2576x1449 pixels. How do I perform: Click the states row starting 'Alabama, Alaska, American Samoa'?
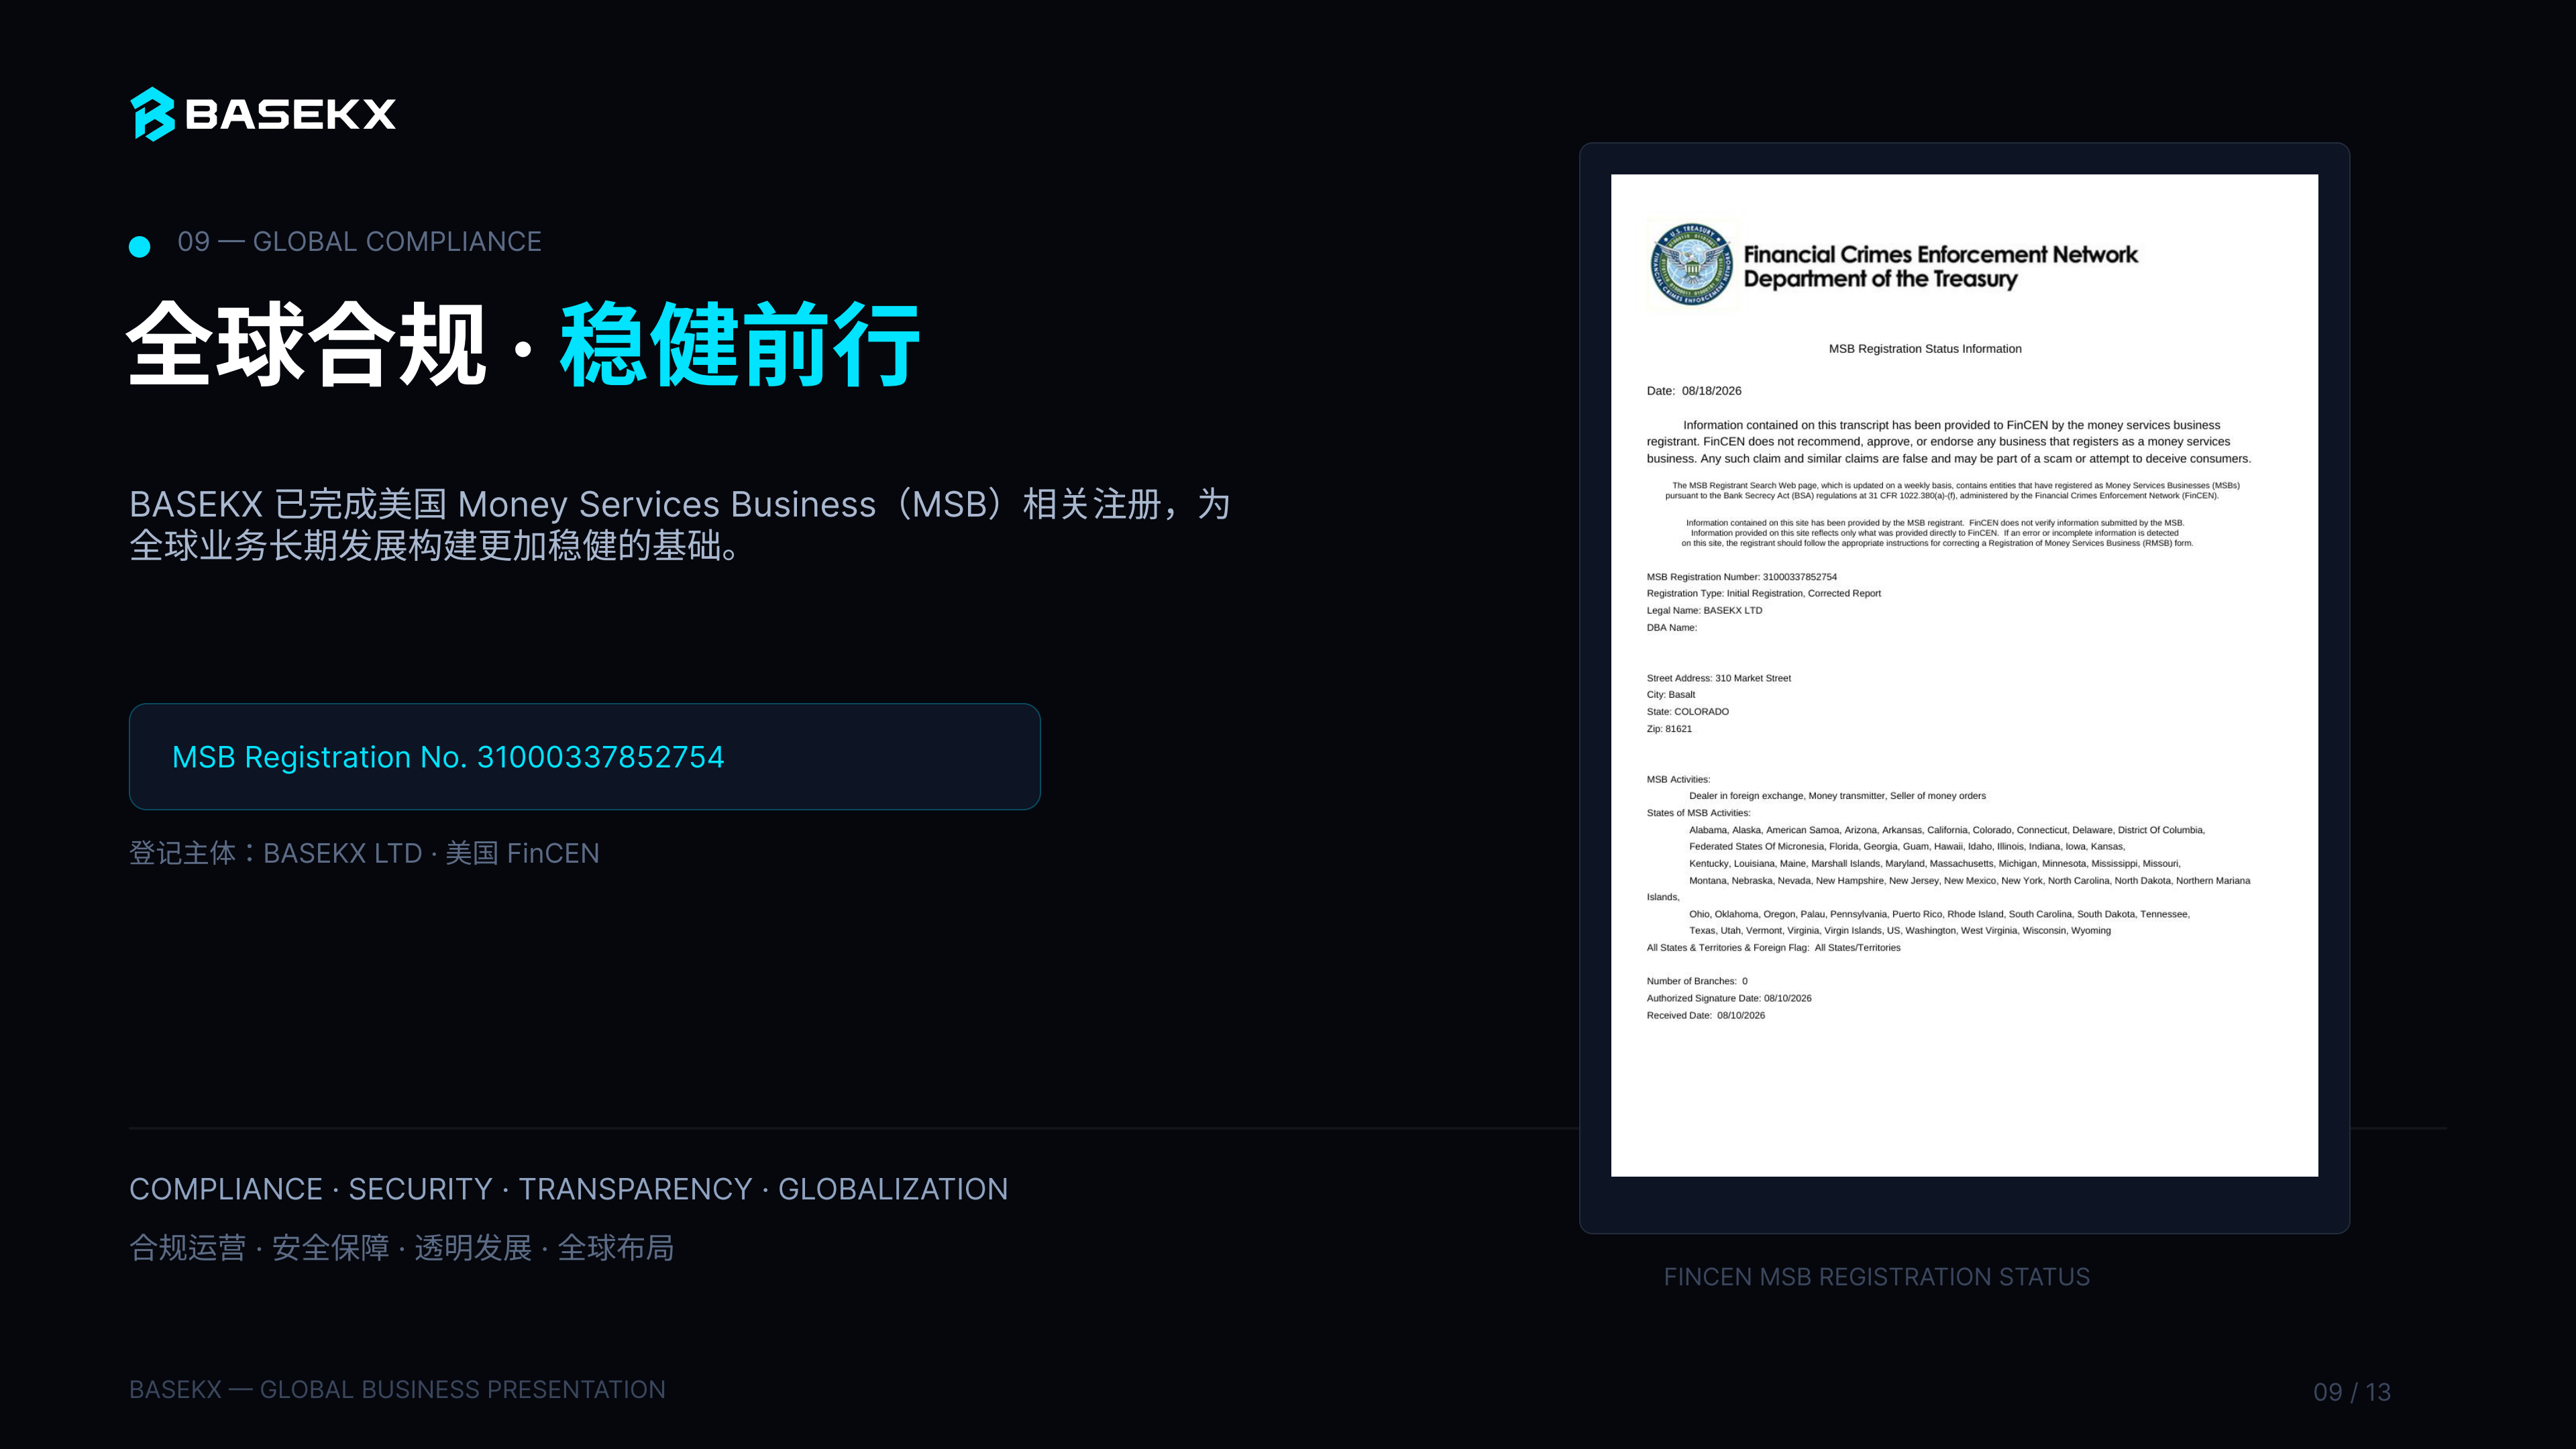(1947, 830)
